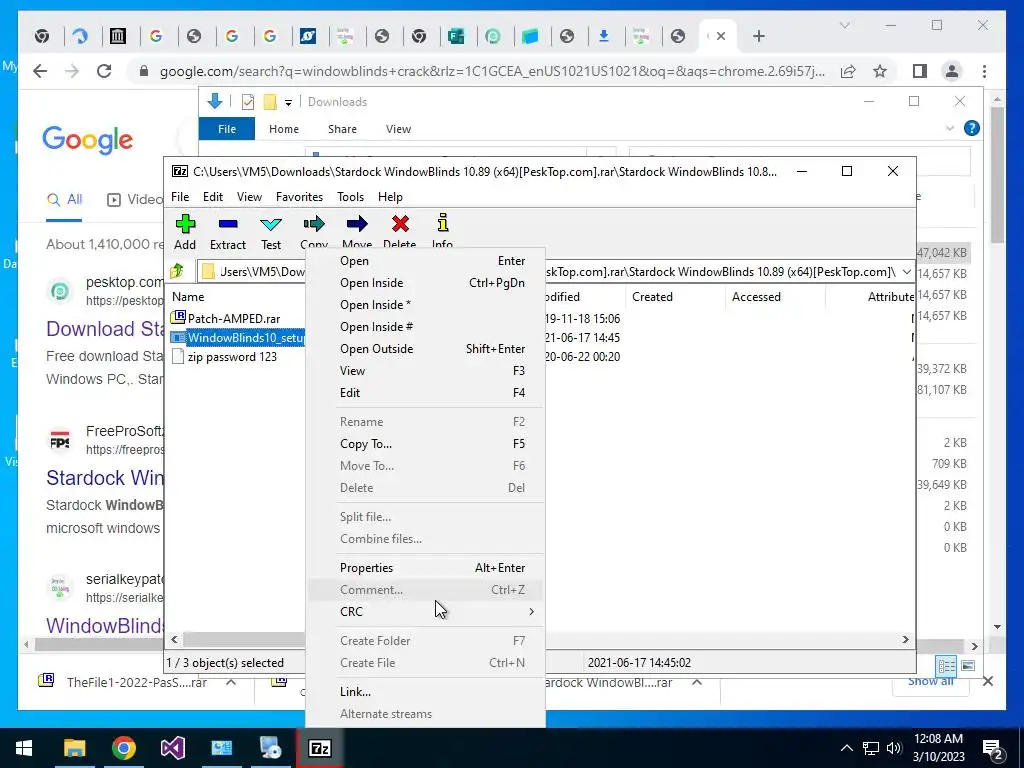The width and height of the screenshot is (1024, 768).
Task: Choose Link... in the context menu
Action: (425, 692)
